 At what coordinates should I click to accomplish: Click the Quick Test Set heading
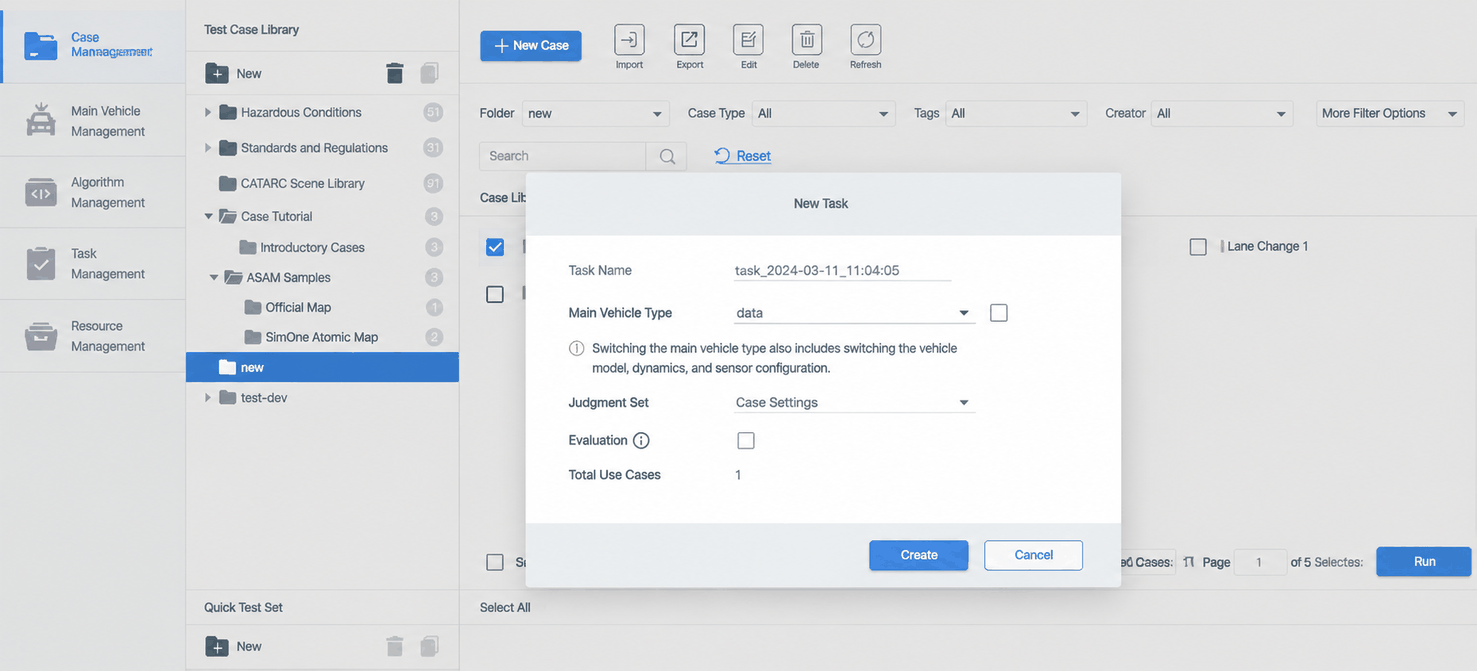pyautogui.click(x=244, y=607)
